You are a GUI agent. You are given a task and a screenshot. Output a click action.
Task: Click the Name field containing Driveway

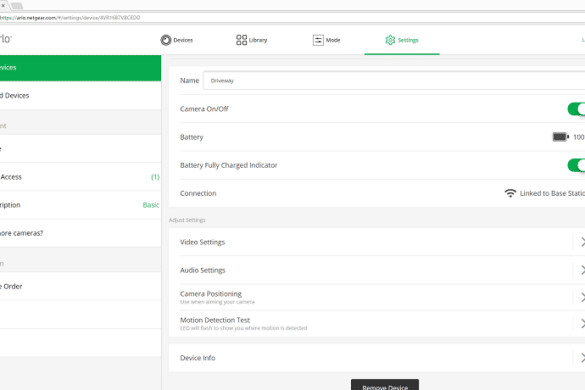[x=394, y=81]
